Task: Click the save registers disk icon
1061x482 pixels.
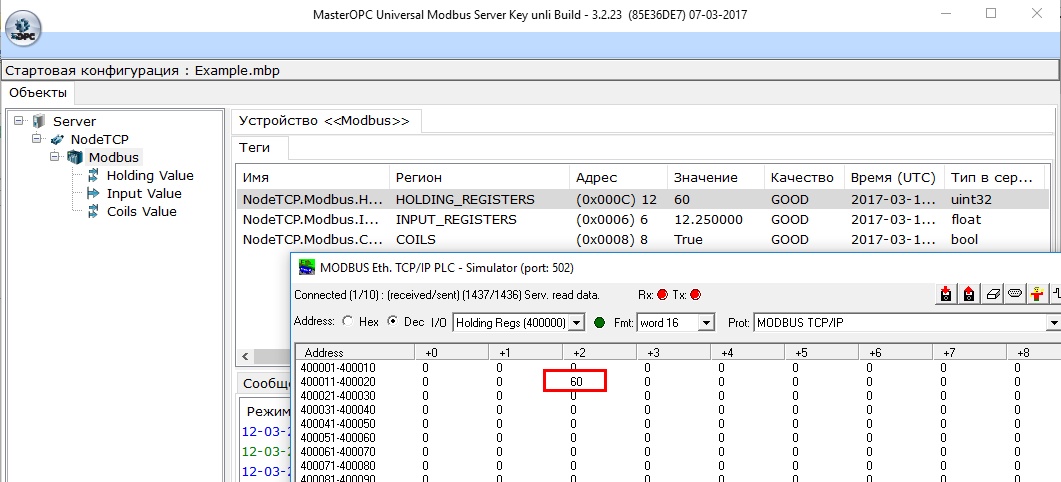Action: (968, 294)
